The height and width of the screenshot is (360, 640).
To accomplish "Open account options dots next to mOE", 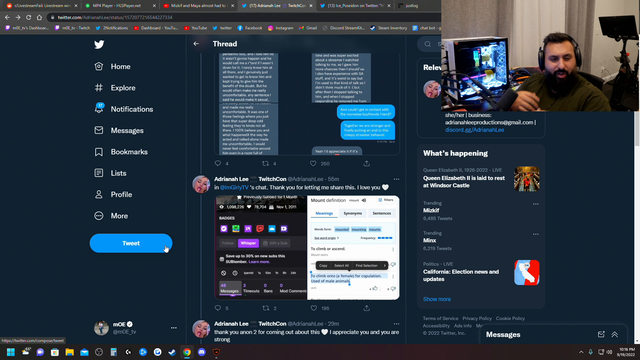I will pyautogui.click(x=174, y=328).
